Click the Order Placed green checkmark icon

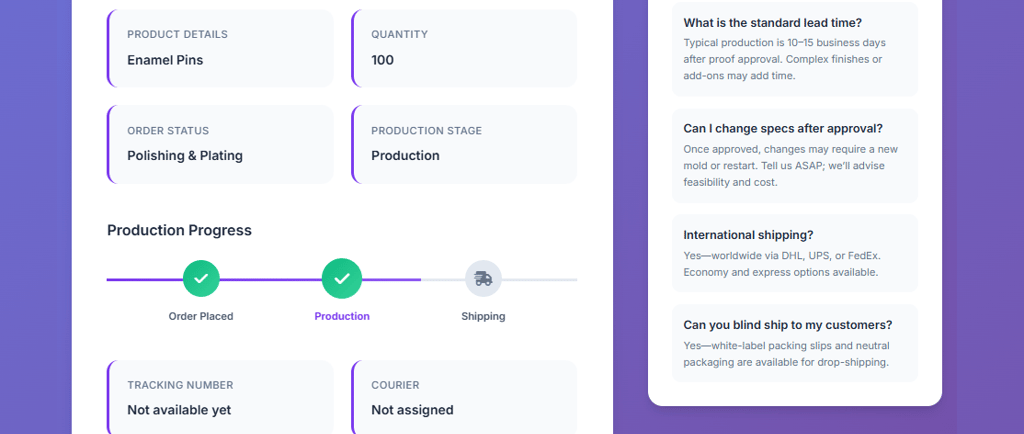(x=201, y=278)
